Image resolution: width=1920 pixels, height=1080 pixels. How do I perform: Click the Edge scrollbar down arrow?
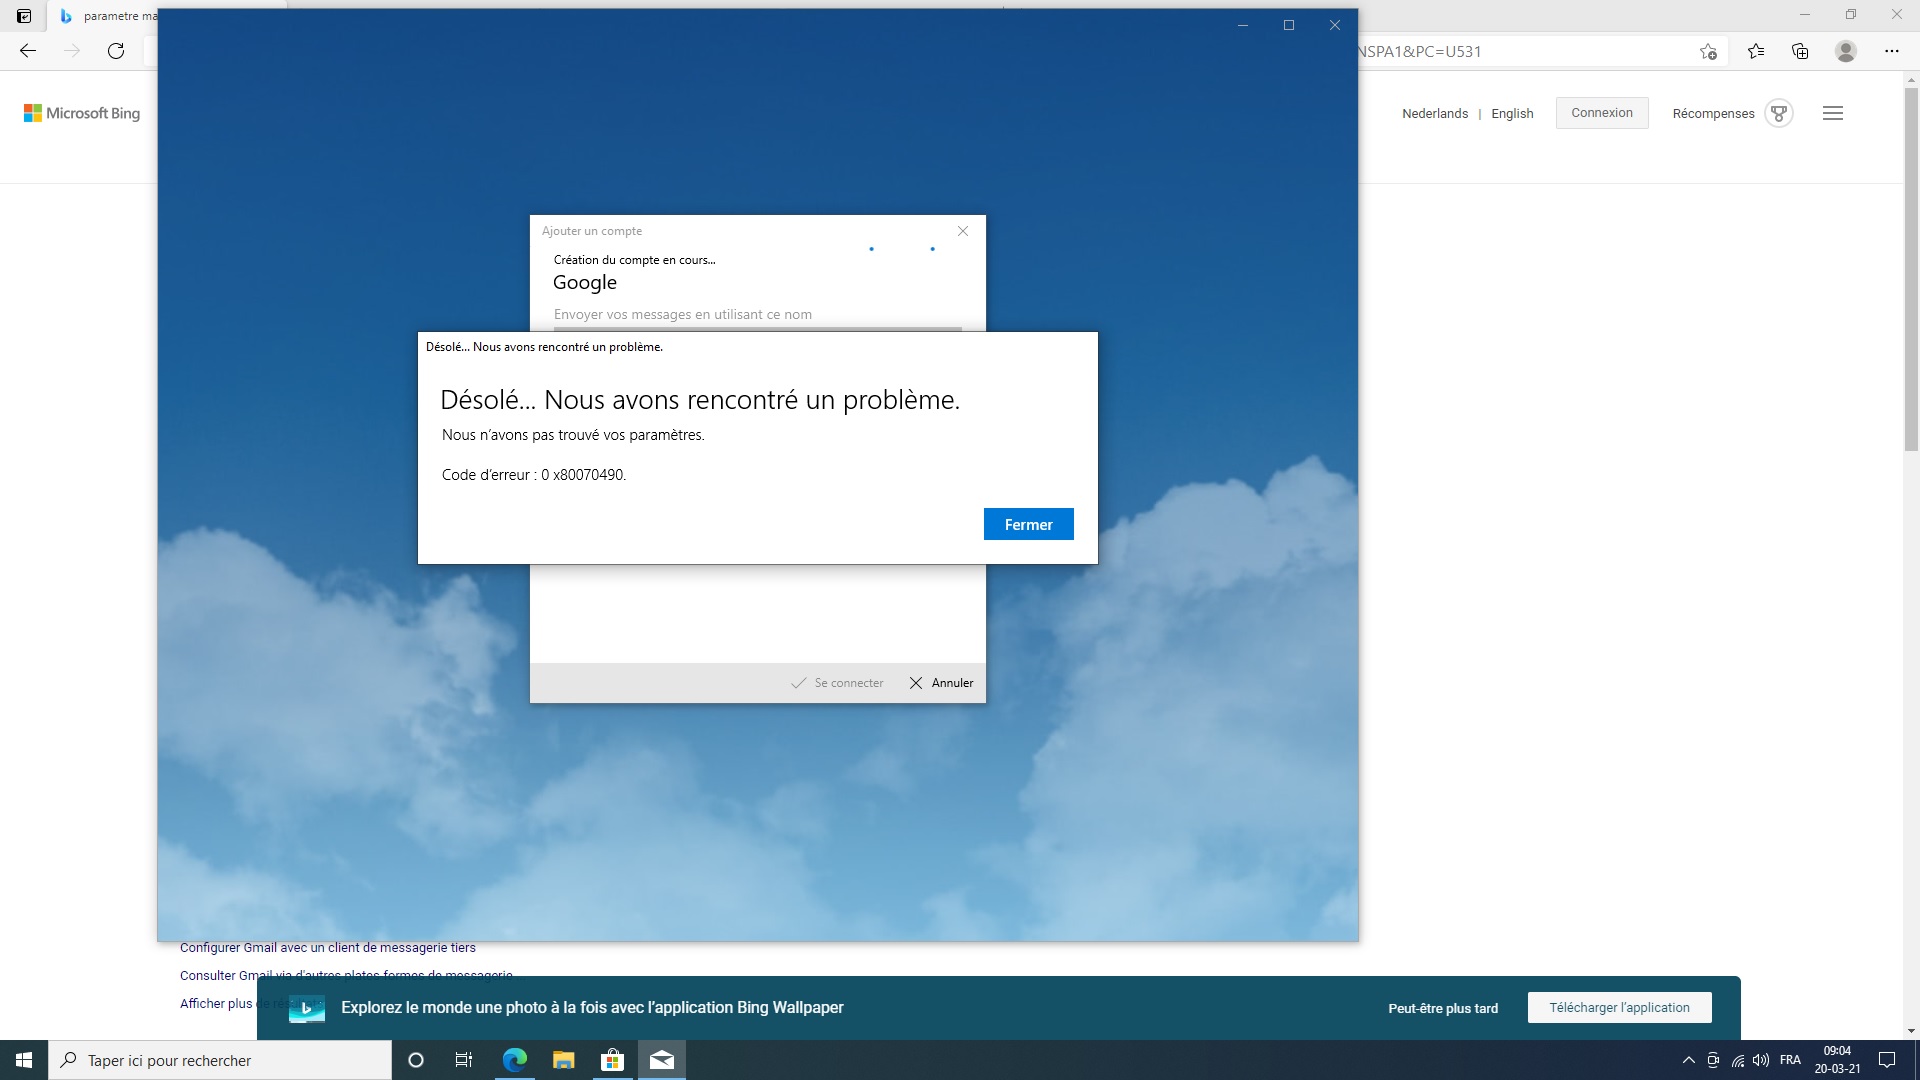pyautogui.click(x=1911, y=1031)
